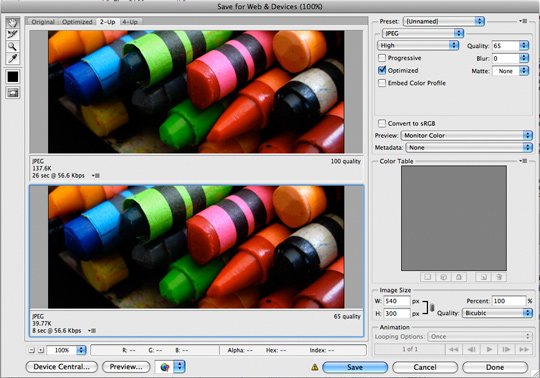Select the 65 quality preview image
The width and height of the screenshot is (540, 378).
(196, 247)
